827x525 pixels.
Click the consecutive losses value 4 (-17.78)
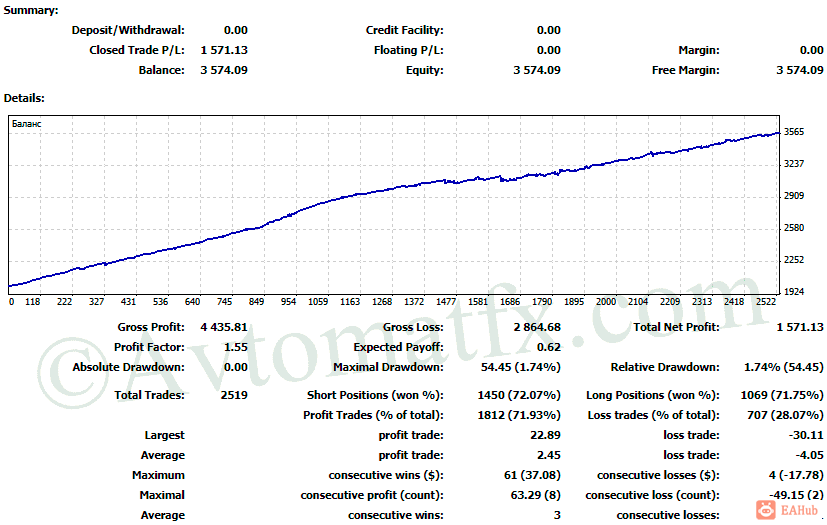click(796, 475)
